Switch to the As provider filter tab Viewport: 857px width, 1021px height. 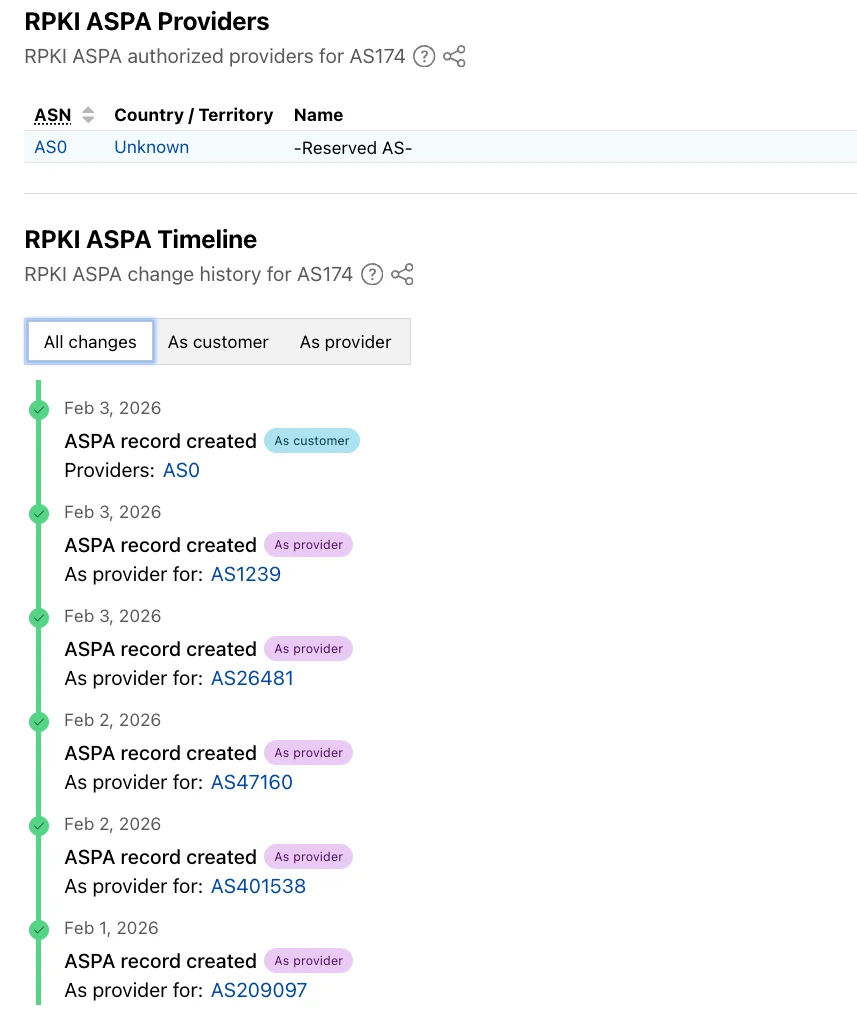[x=345, y=341]
